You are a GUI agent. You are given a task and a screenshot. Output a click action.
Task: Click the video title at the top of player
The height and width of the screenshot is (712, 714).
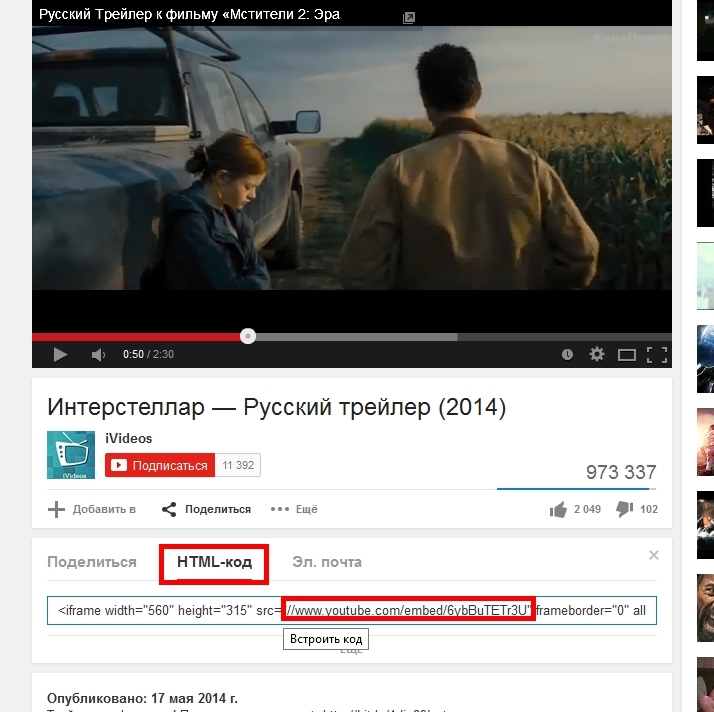click(189, 14)
